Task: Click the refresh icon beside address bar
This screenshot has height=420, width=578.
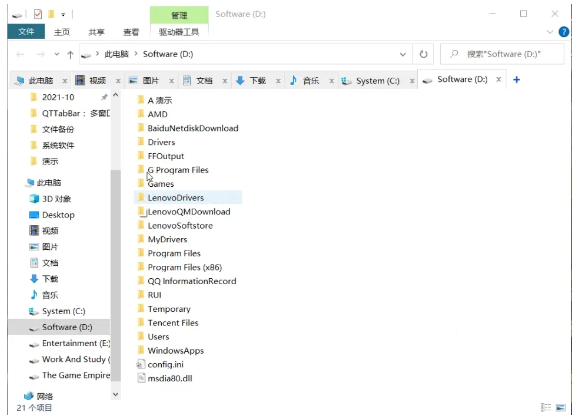Action: (423, 54)
